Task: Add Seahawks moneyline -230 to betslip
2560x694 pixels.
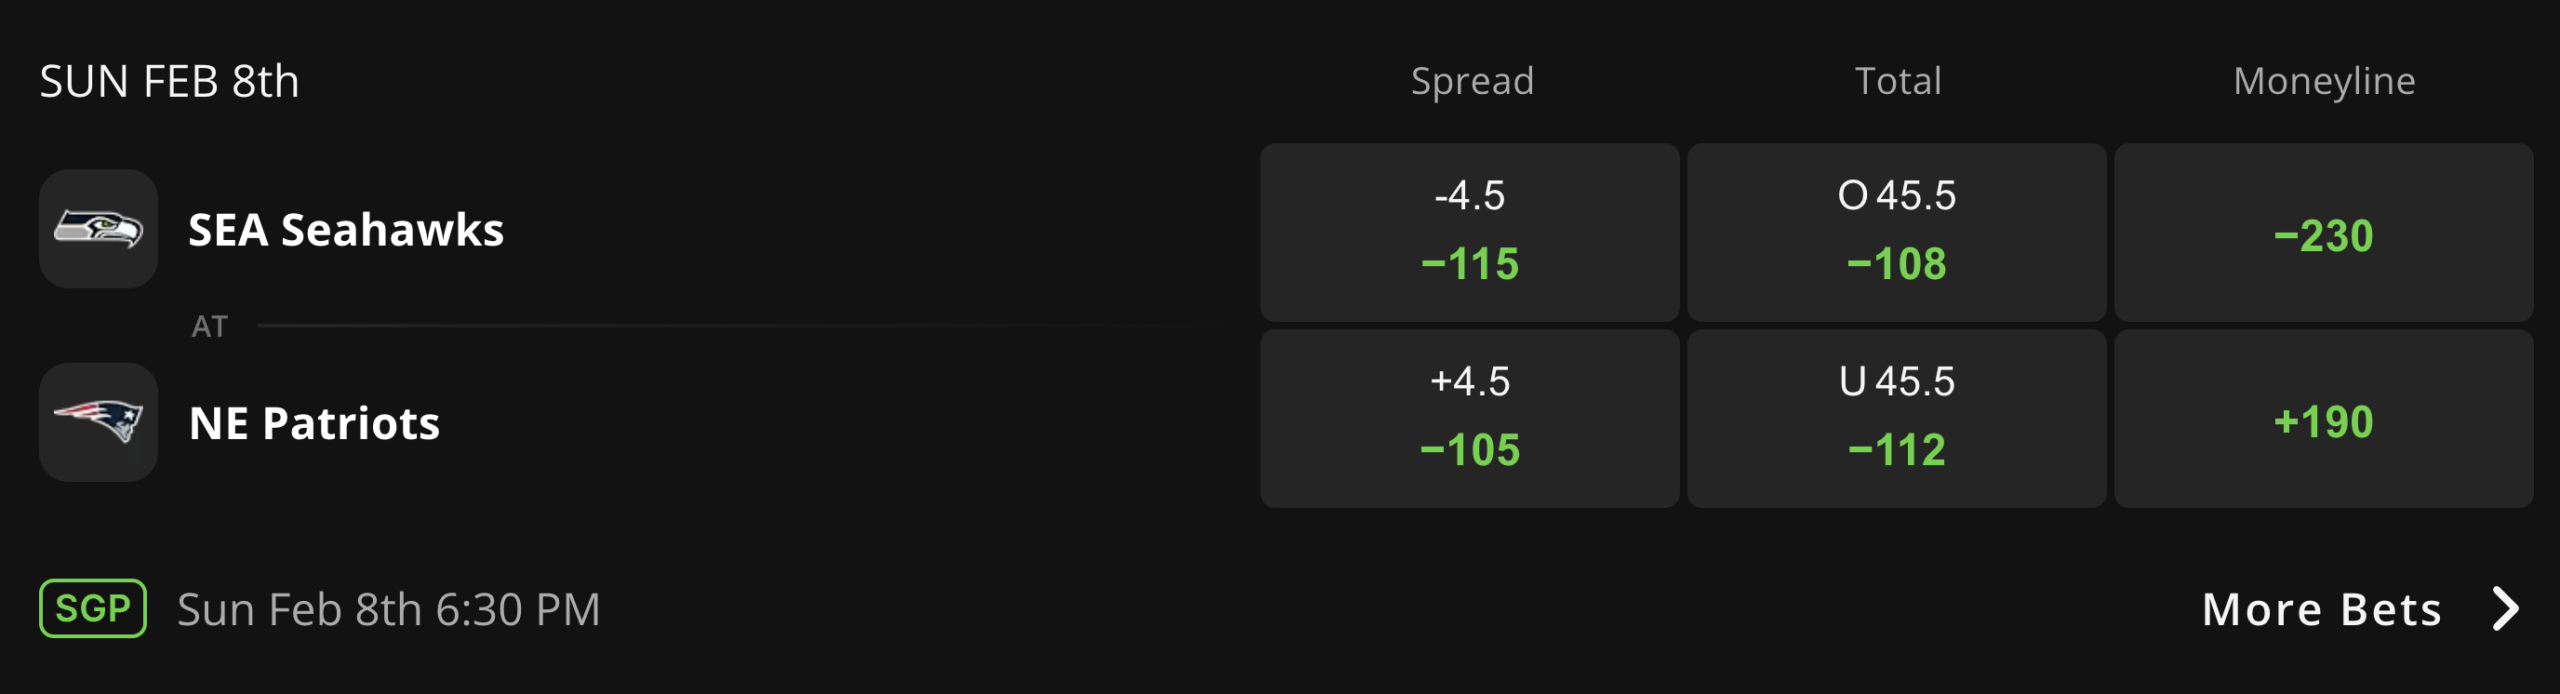Action: (2323, 232)
